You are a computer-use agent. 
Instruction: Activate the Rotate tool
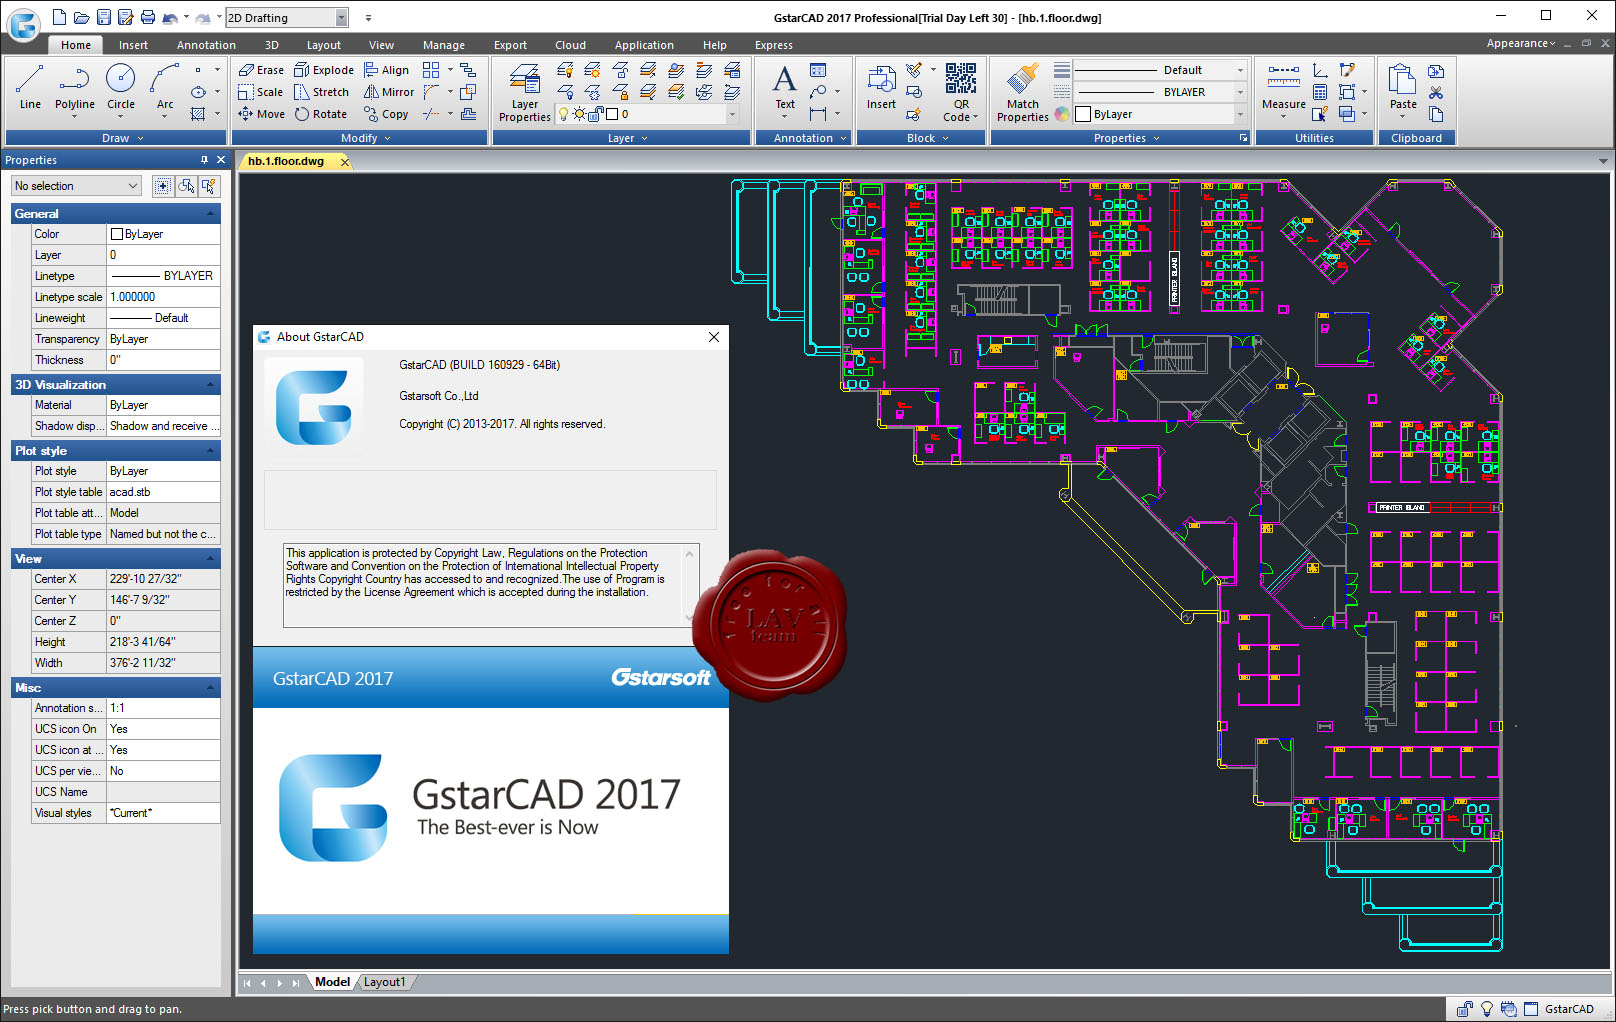(x=321, y=114)
